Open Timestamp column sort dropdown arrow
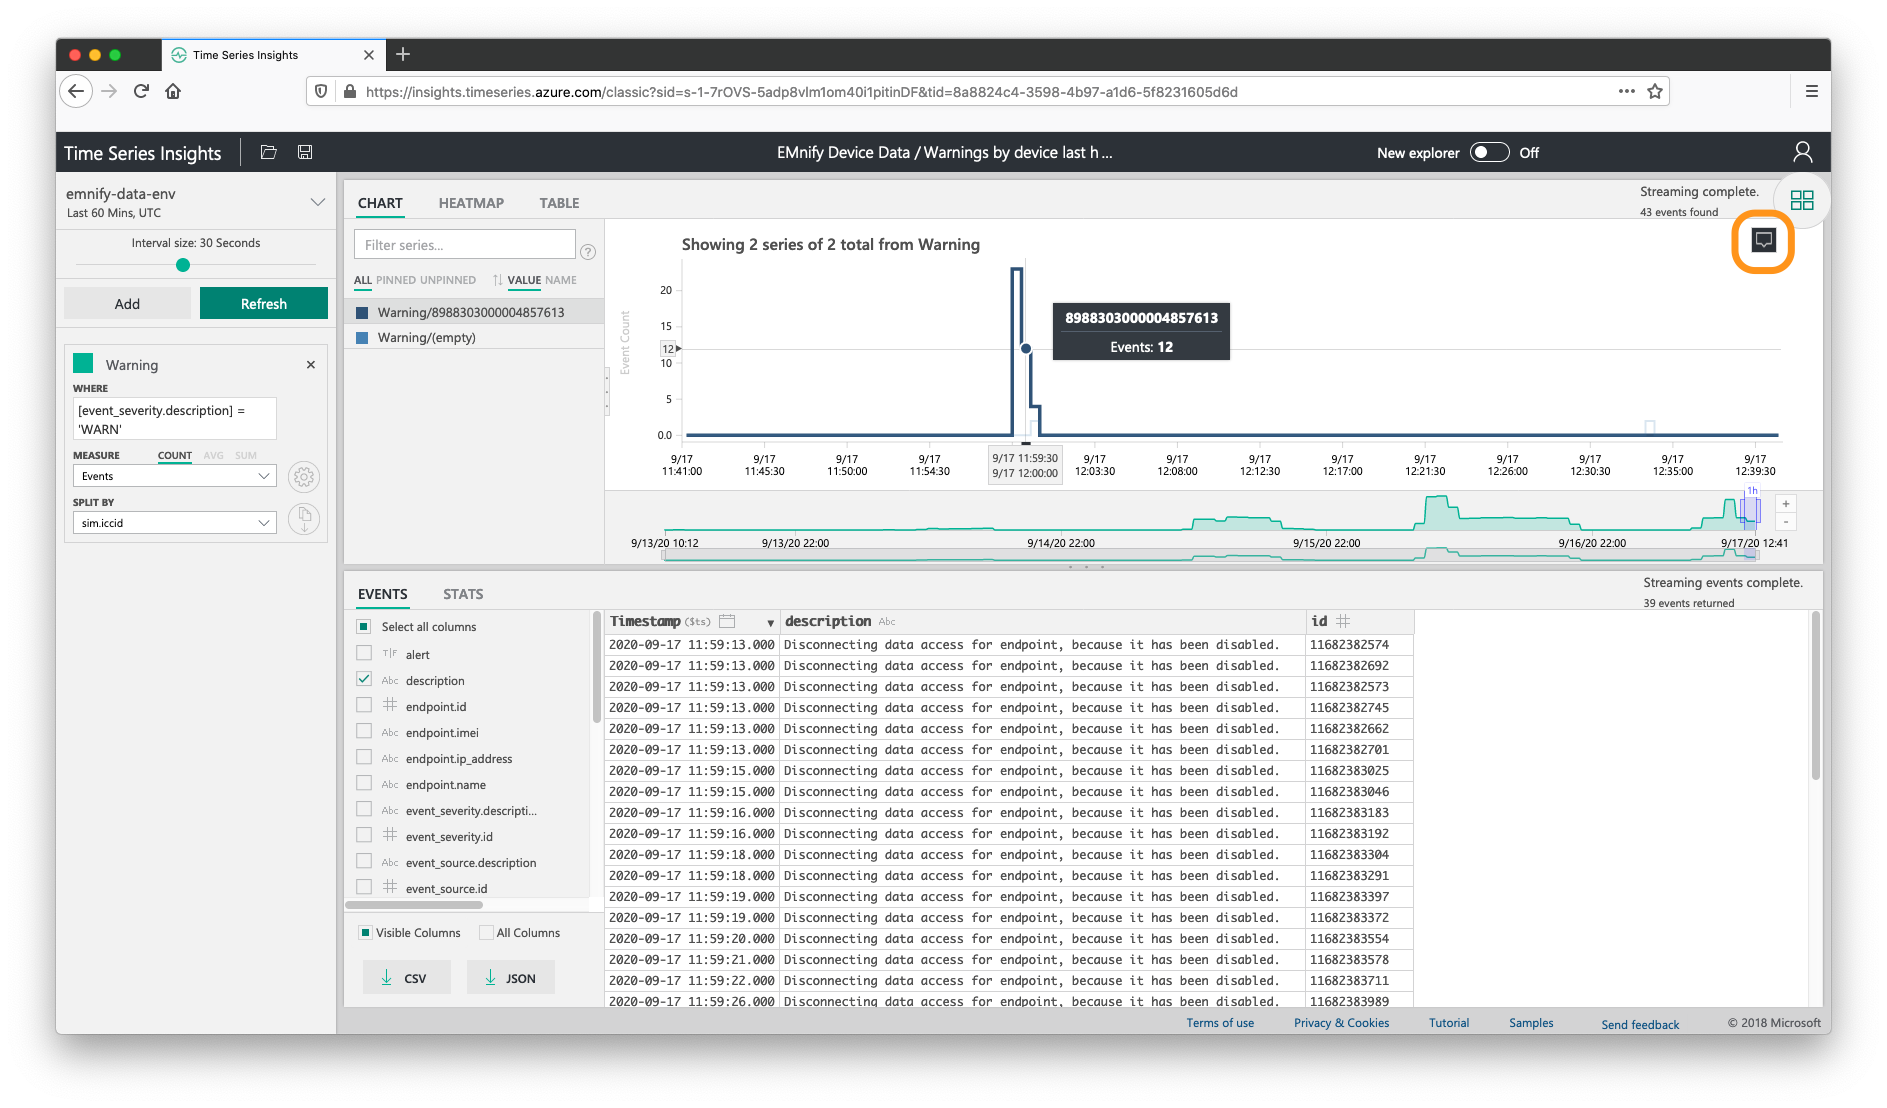Viewport: 1887px width, 1108px height. pos(770,622)
